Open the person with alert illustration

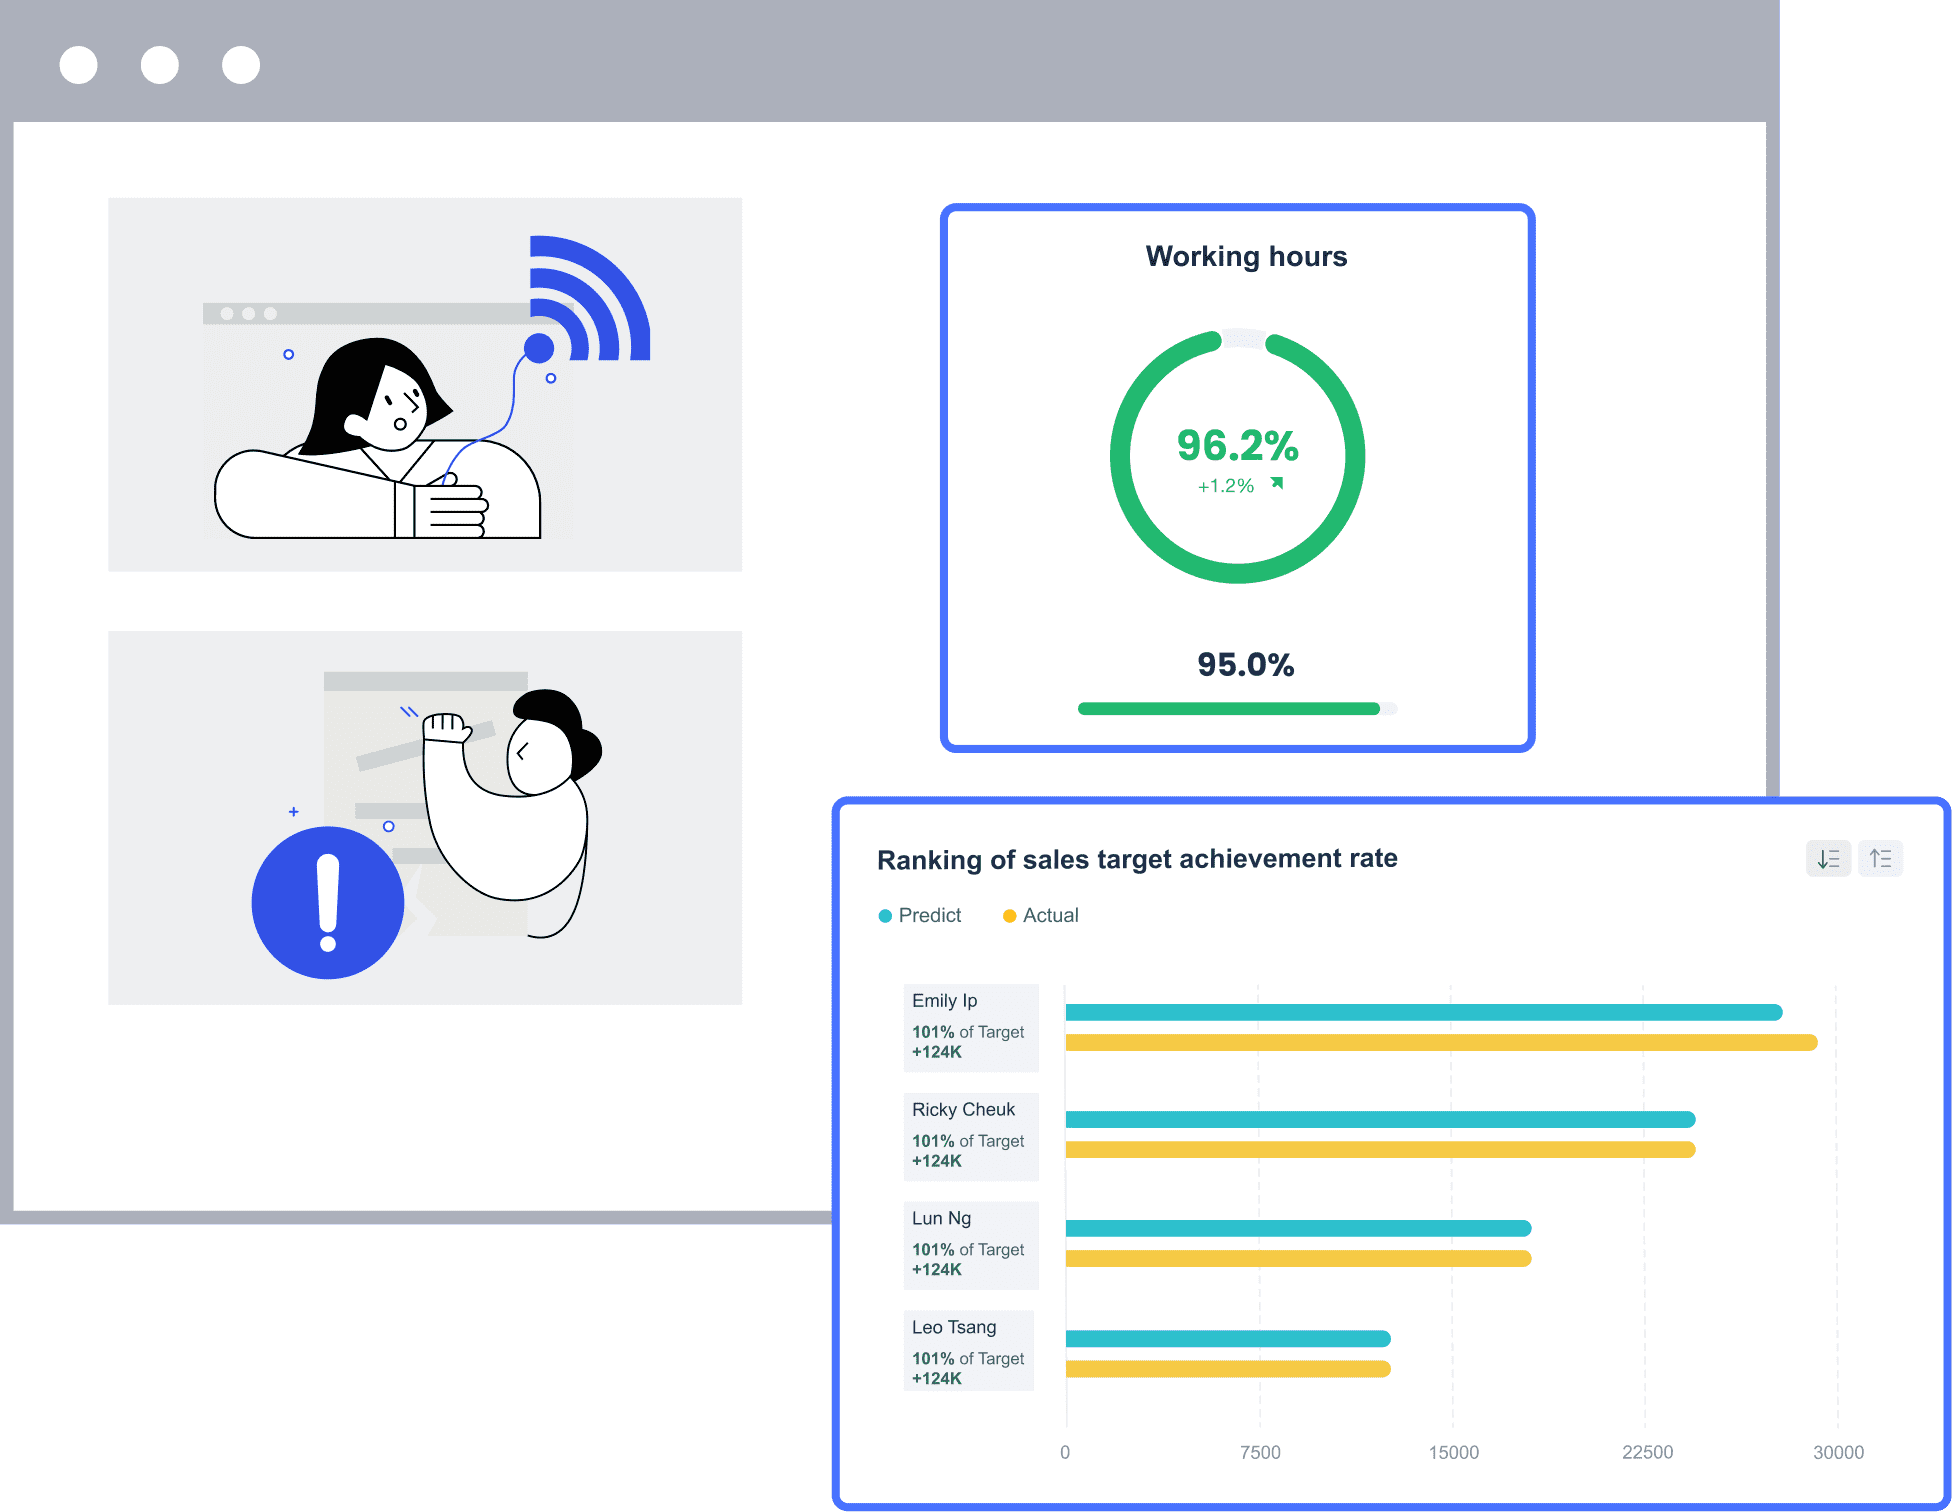[x=425, y=817]
